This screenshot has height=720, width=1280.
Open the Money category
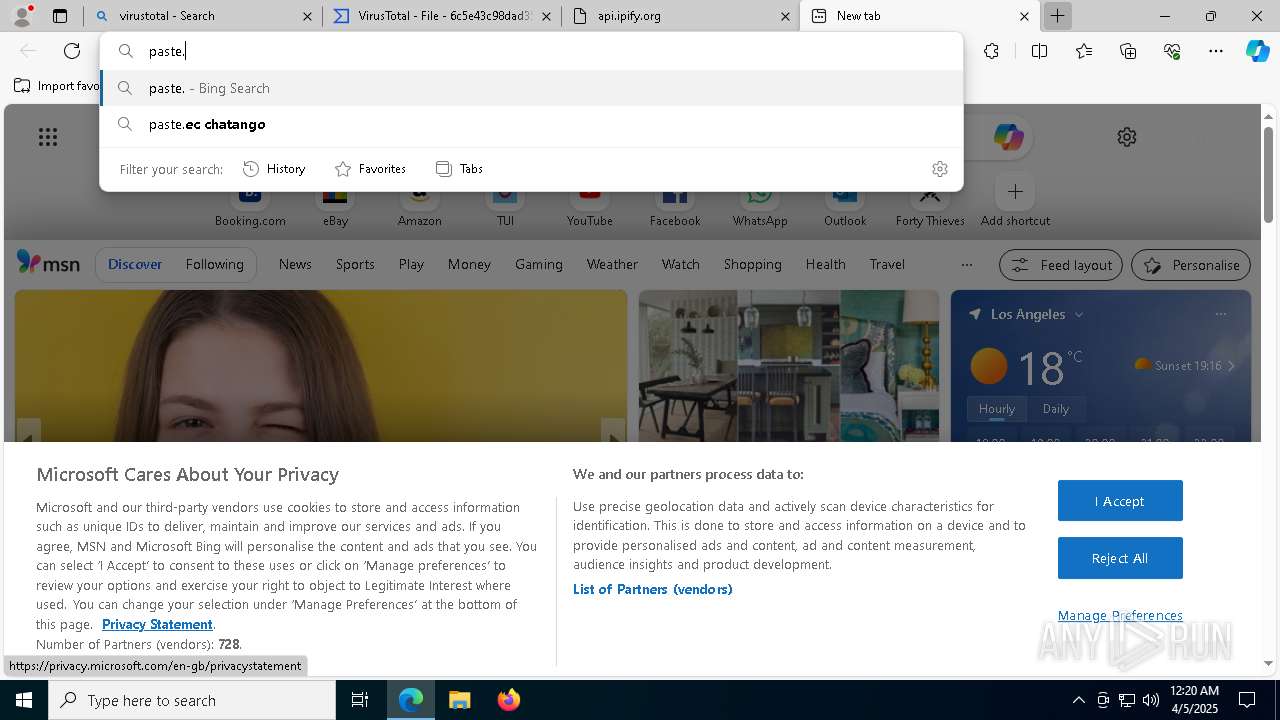click(x=469, y=264)
